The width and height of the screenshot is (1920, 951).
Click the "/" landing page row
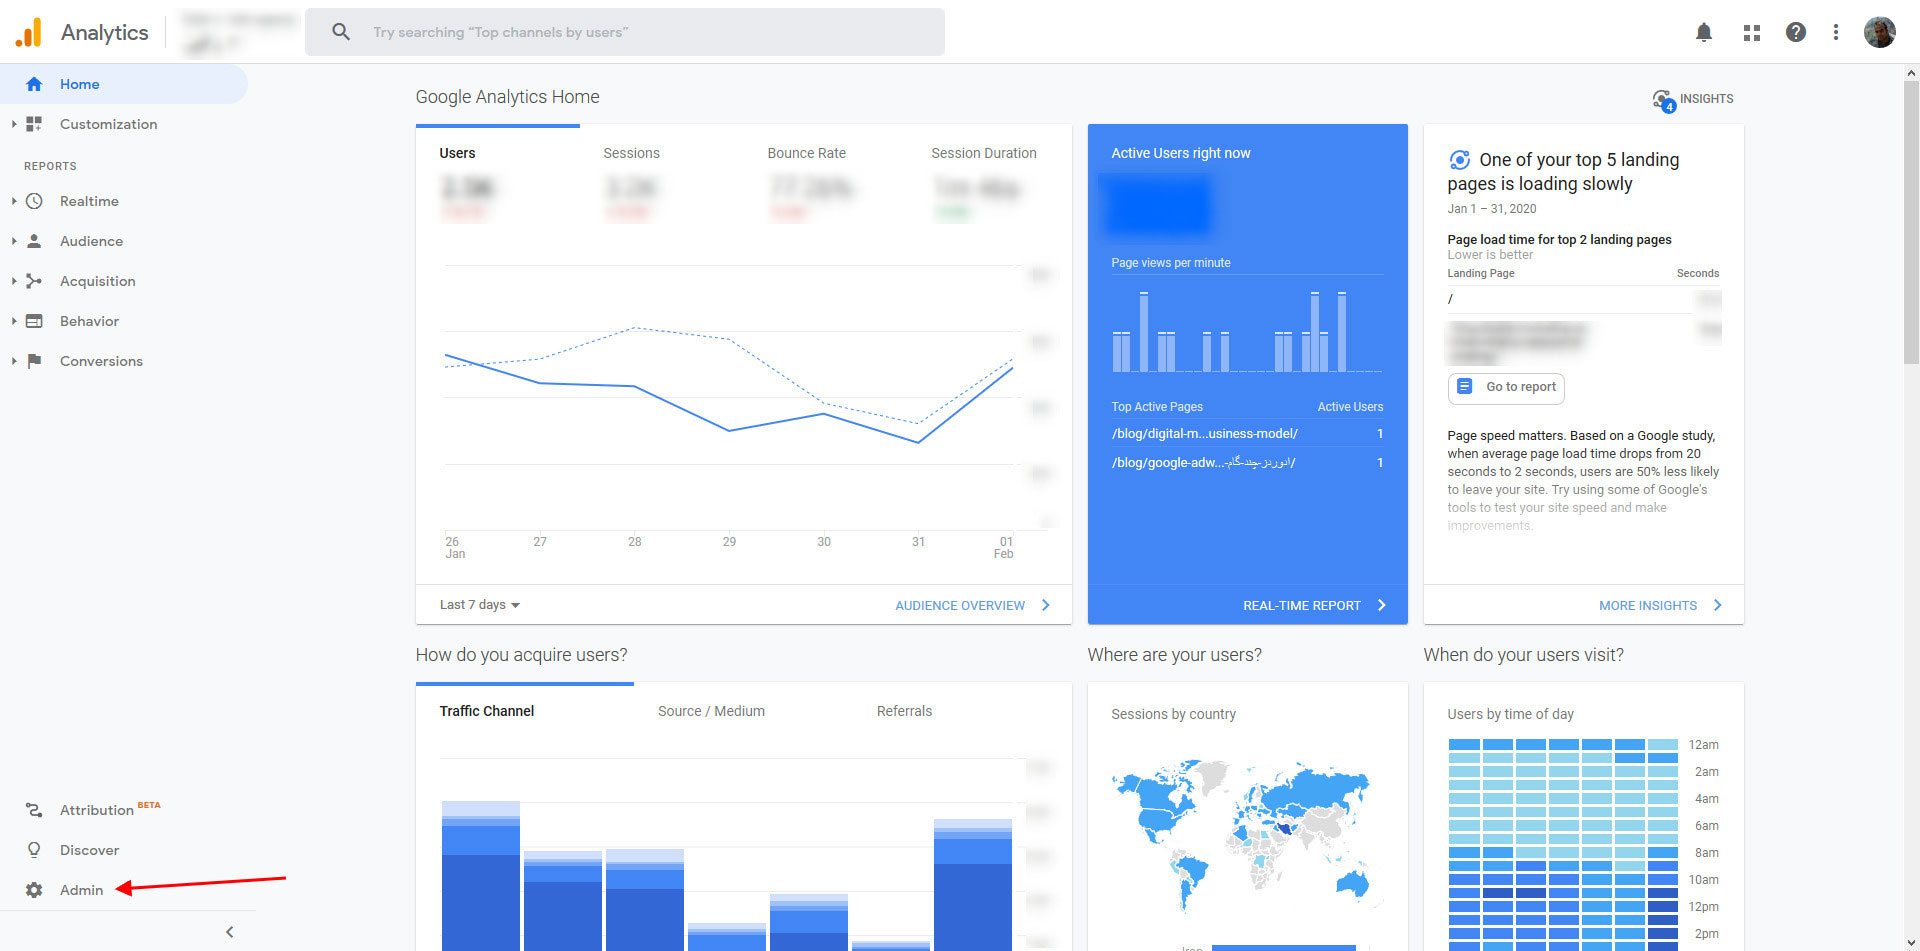(x=1584, y=299)
